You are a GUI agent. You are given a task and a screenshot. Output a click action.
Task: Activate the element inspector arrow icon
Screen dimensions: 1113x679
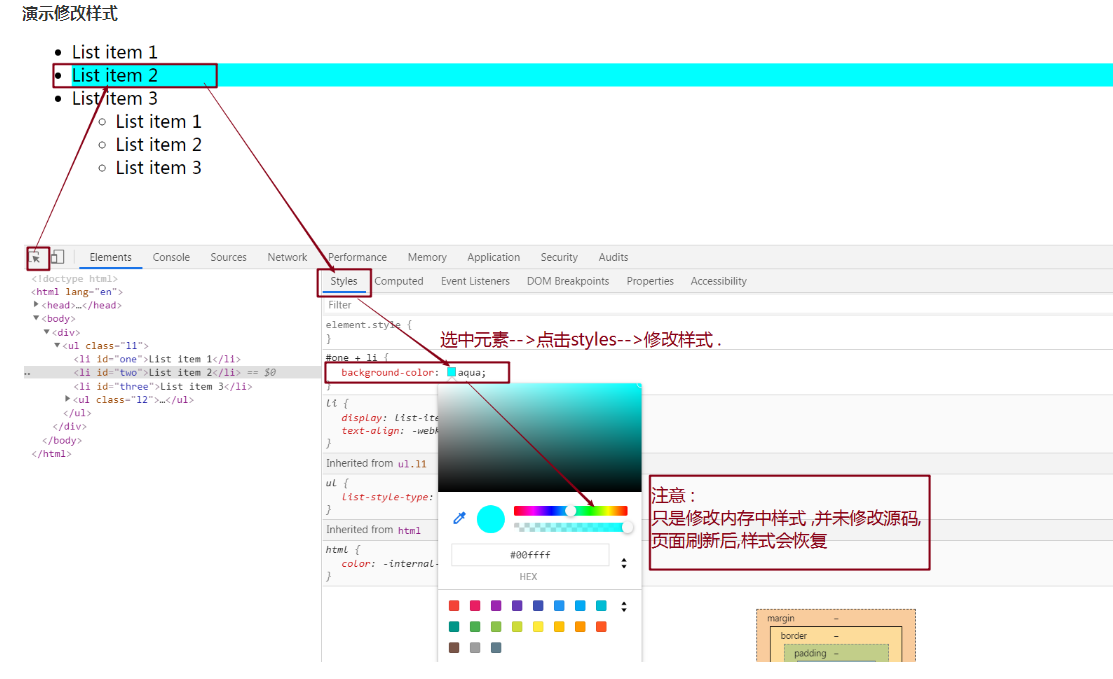point(35,258)
